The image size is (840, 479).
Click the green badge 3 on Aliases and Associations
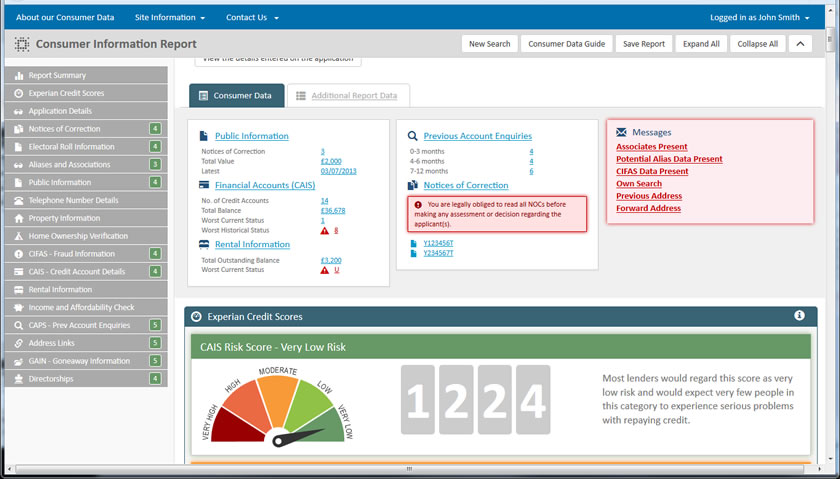155,164
